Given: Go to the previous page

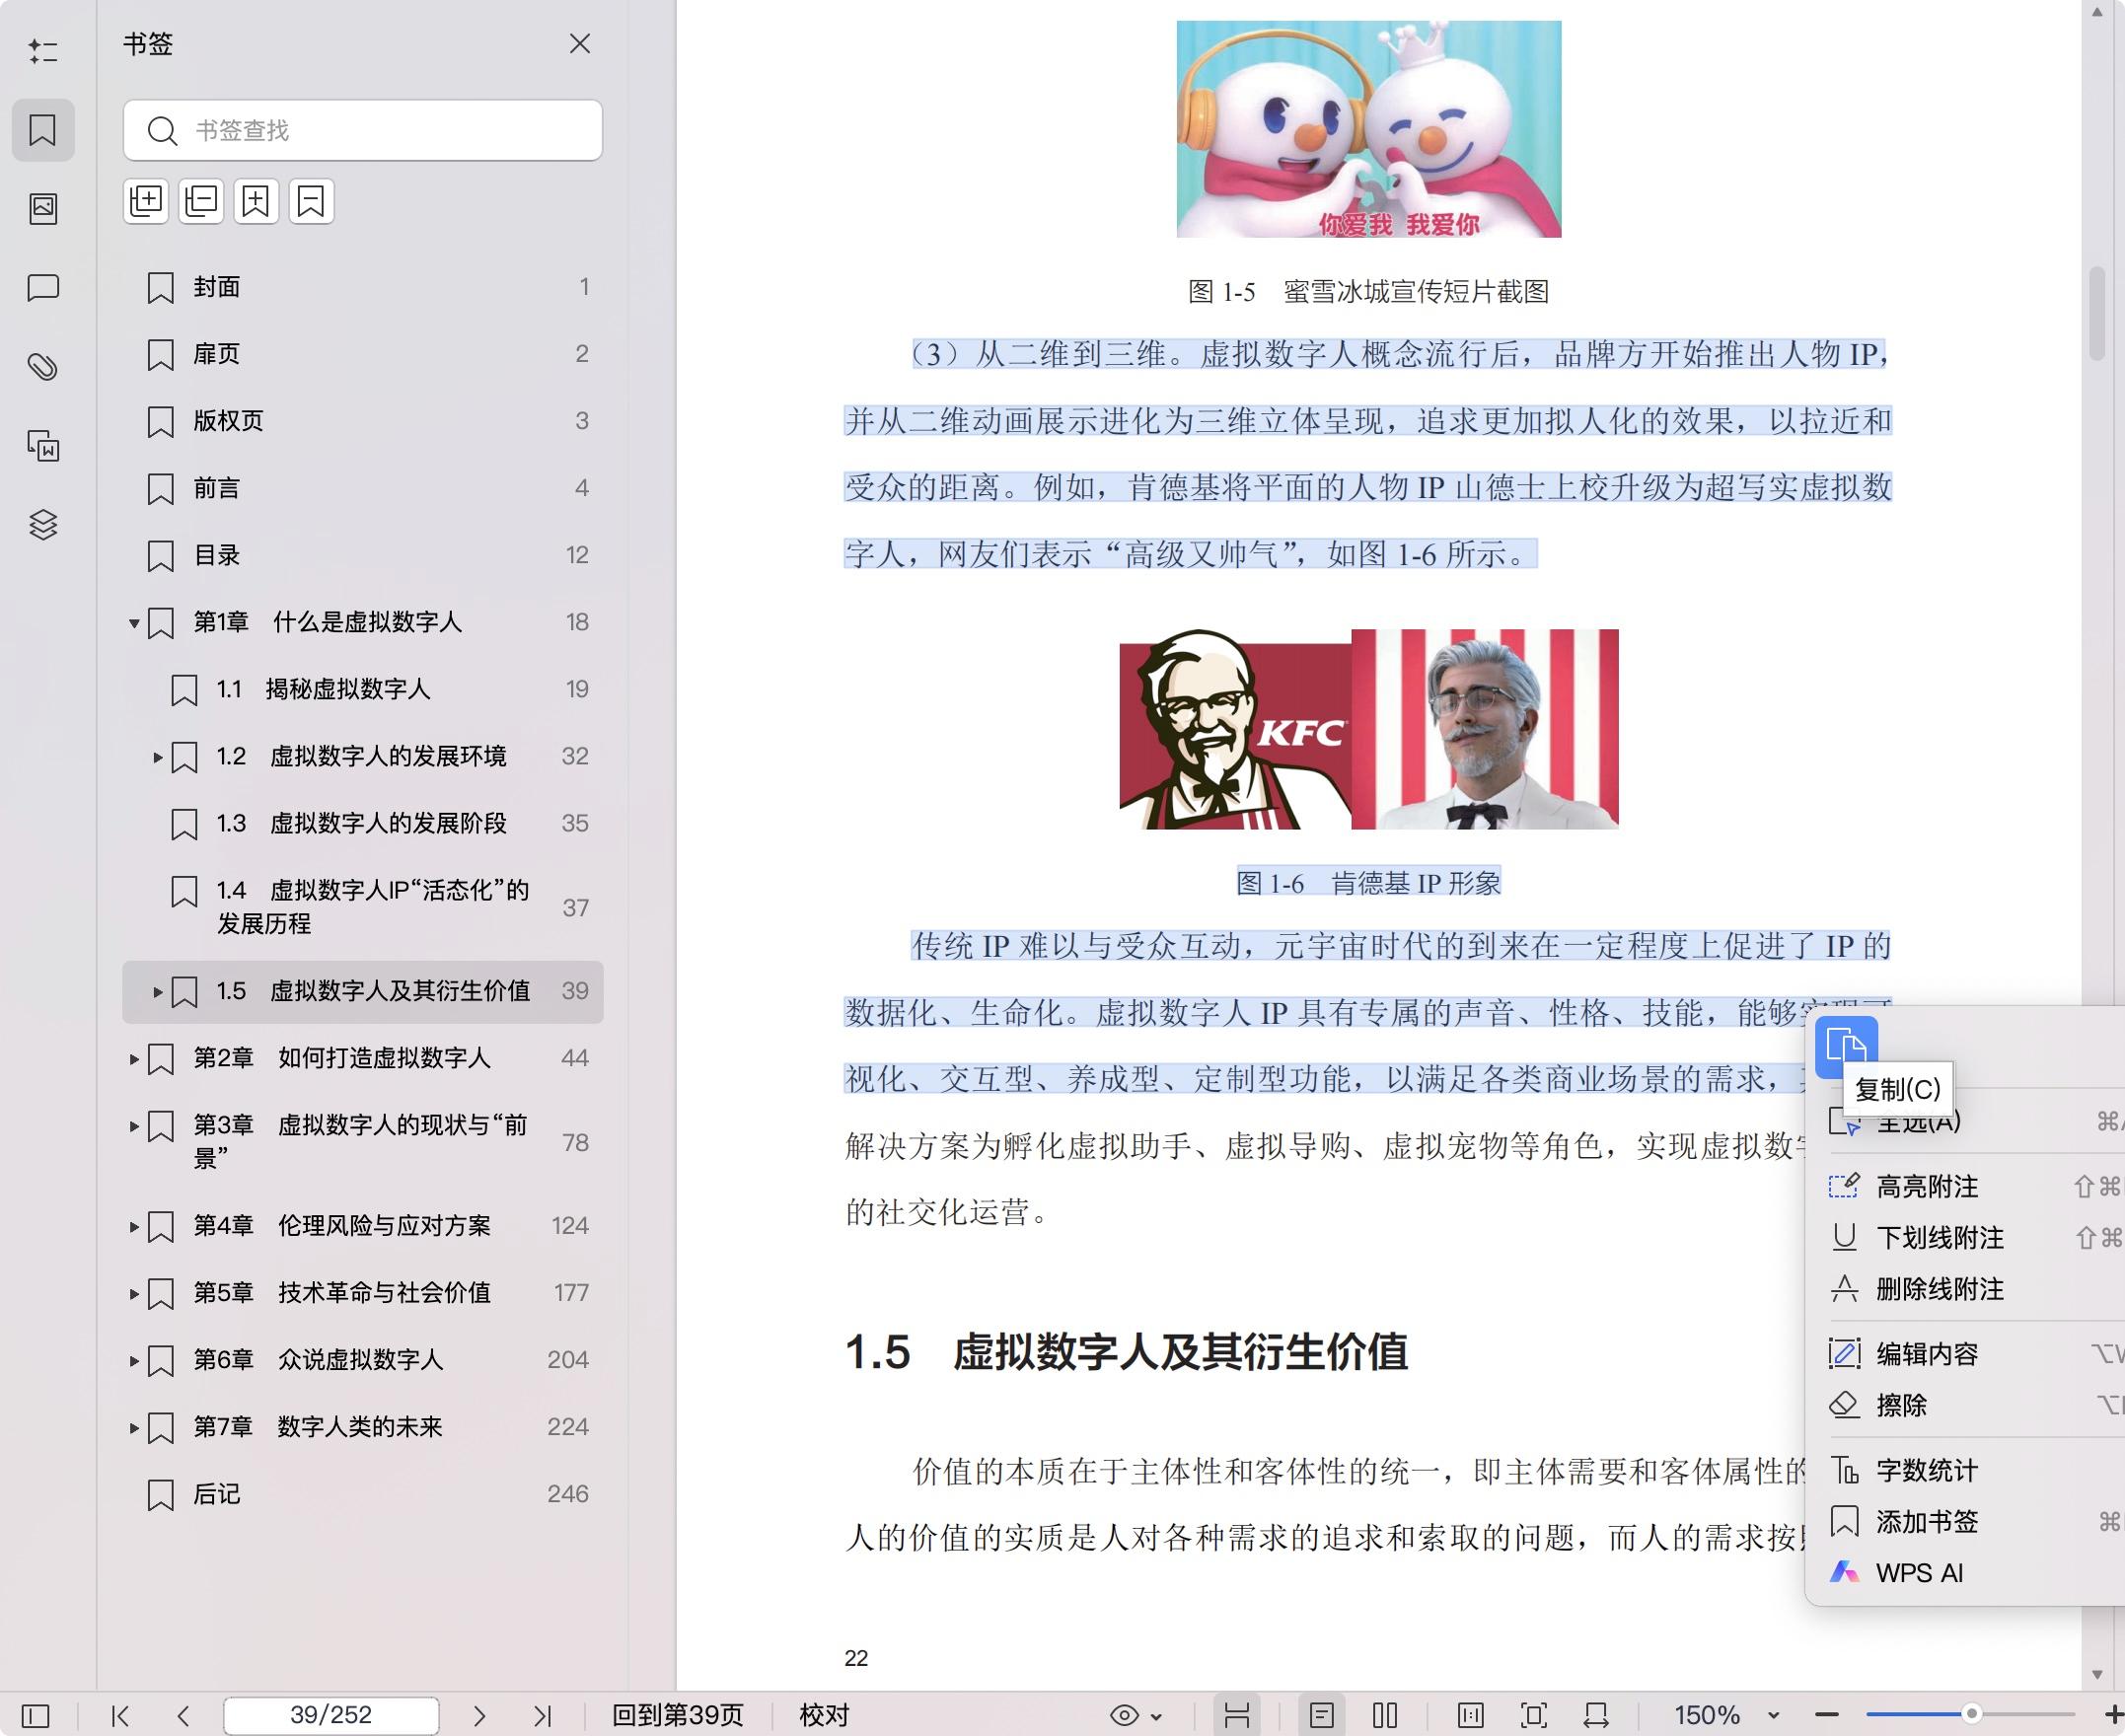Looking at the screenshot, I should pyautogui.click(x=183, y=1716).
